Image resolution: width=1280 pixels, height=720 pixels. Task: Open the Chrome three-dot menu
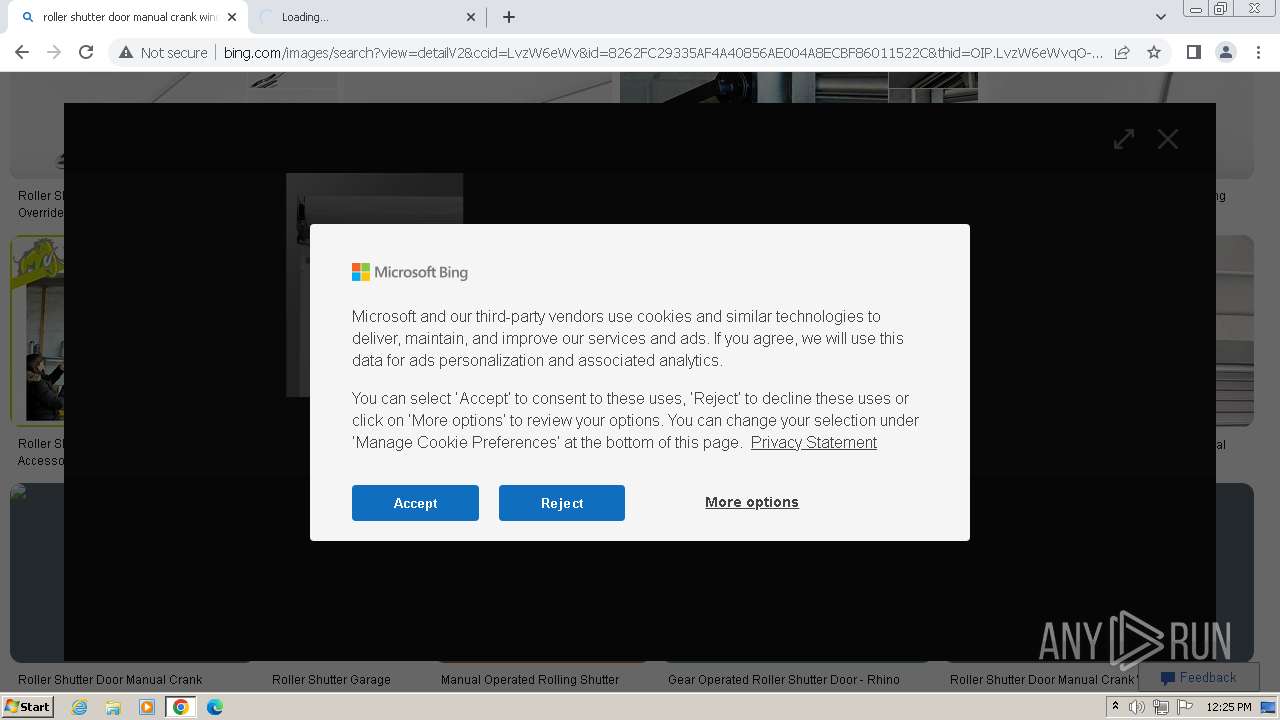(1257, 52)
